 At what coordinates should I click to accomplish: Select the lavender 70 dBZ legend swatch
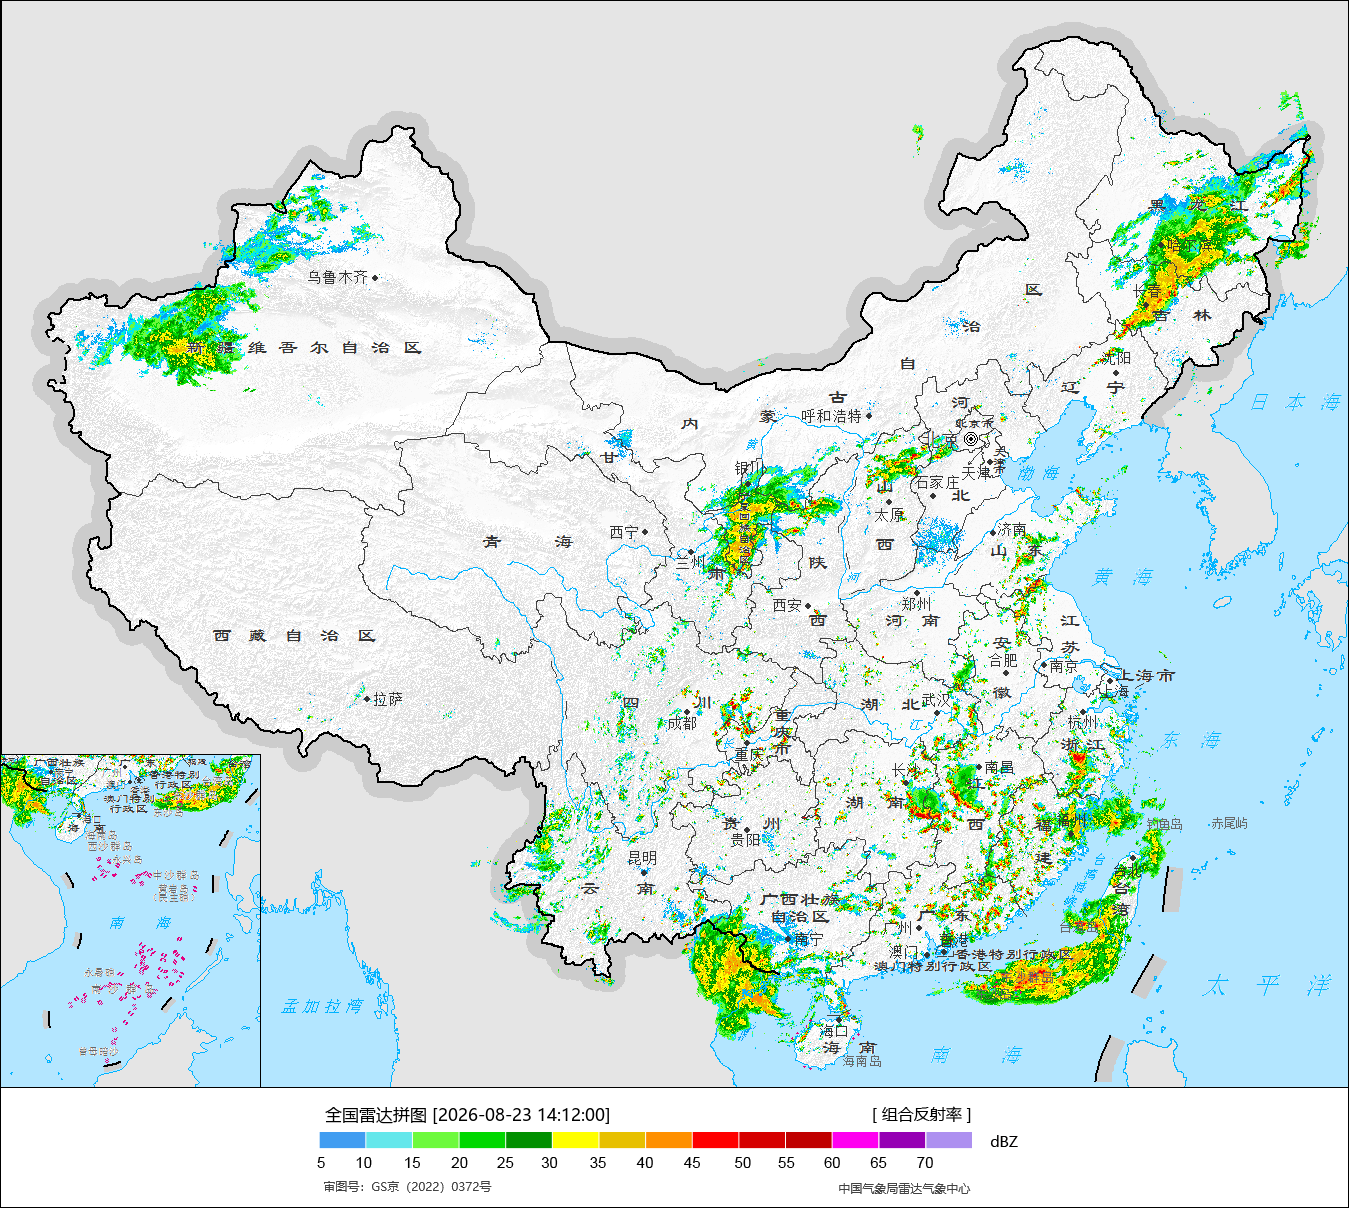tap(949, 1140)
